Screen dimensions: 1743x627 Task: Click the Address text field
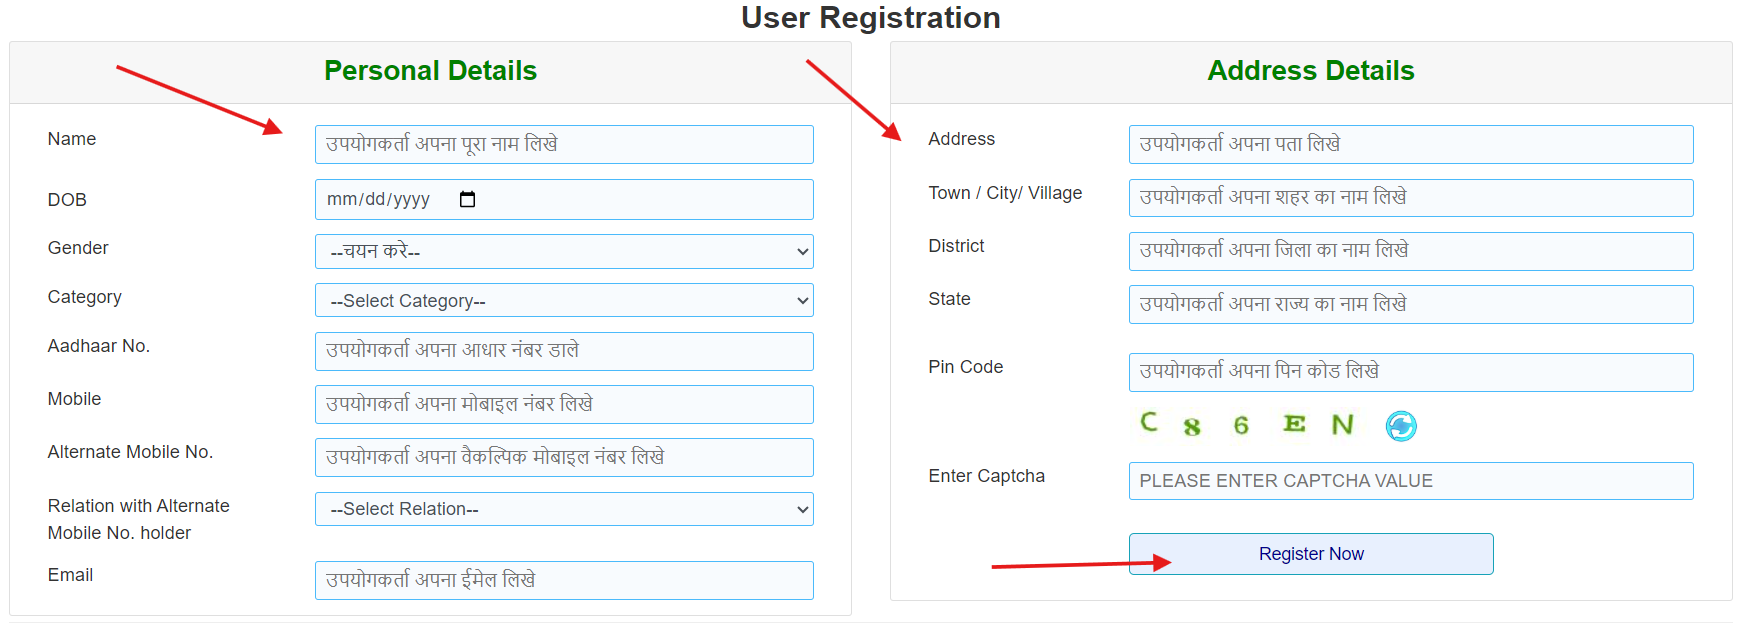pos(1410,144)
